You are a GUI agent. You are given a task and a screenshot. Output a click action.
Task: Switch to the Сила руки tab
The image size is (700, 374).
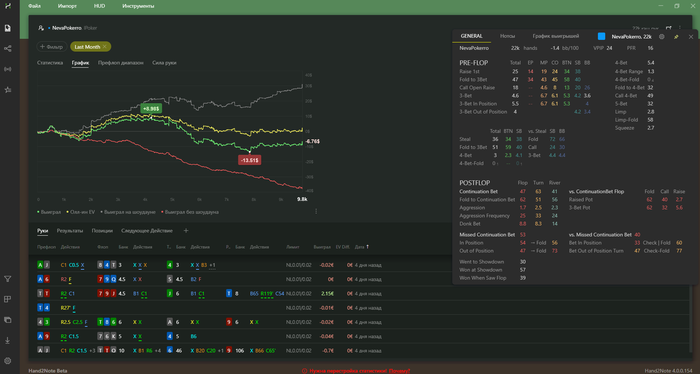[164, 63]
